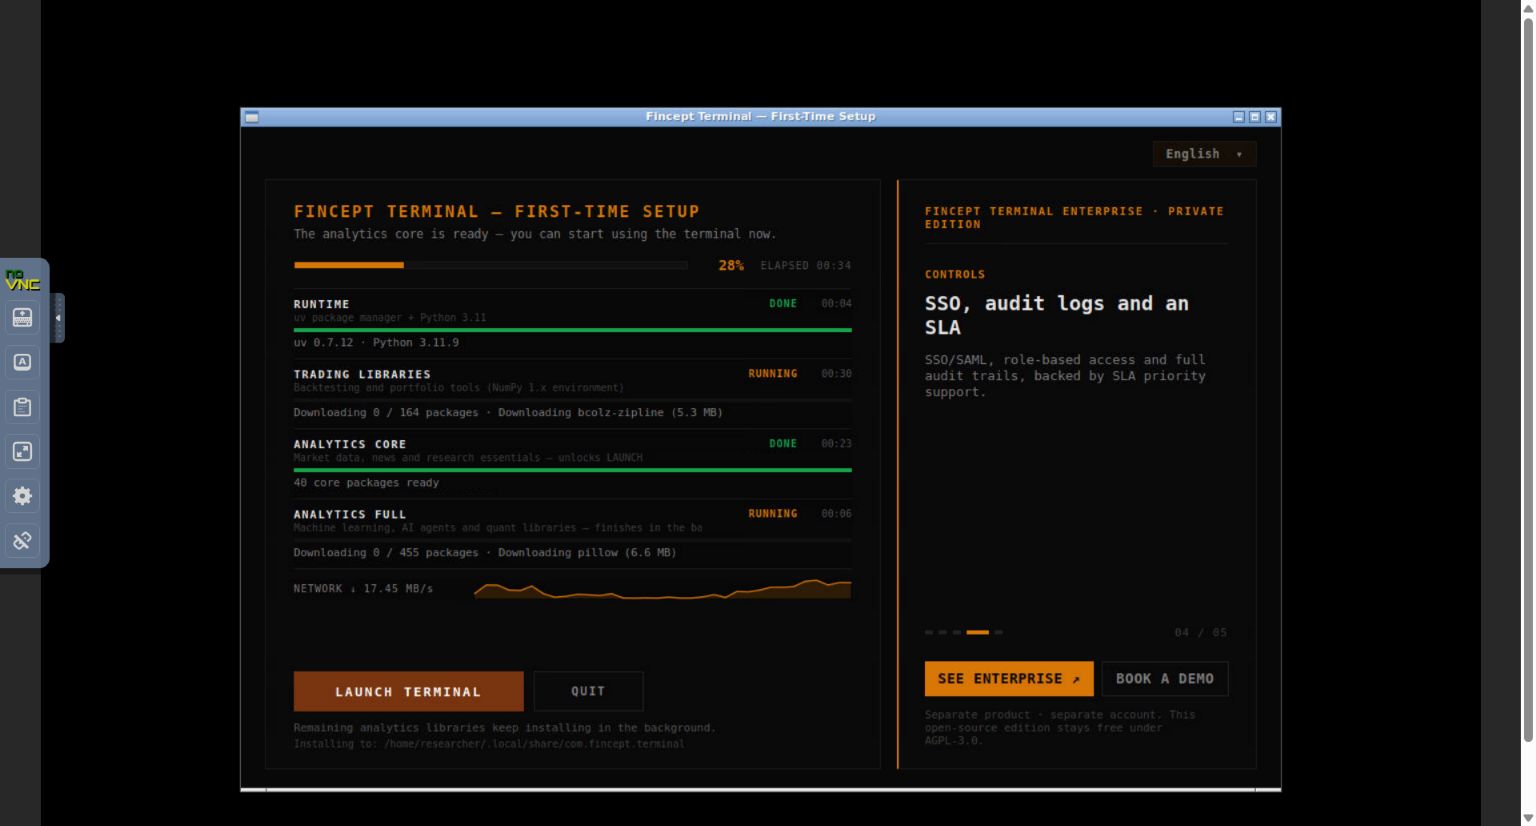
Task: Click the Book a Demo button
Action: tap(1165, 679)
